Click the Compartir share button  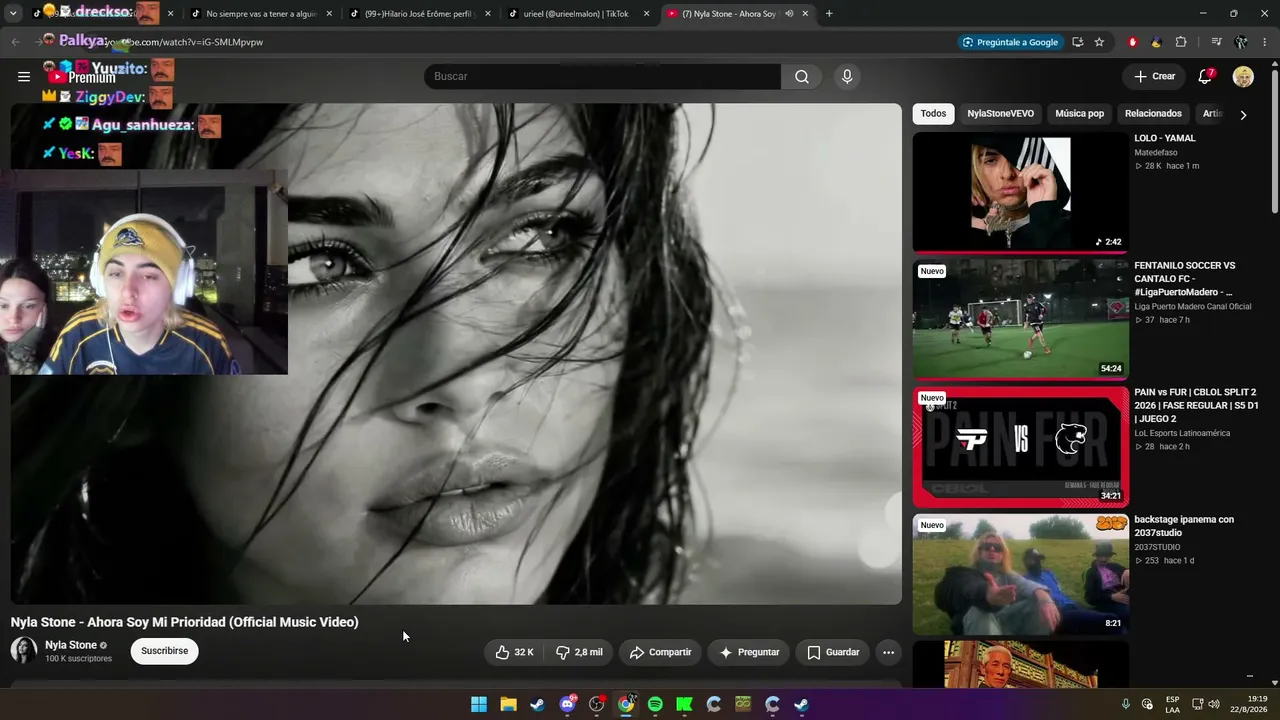tap(660, 652)
